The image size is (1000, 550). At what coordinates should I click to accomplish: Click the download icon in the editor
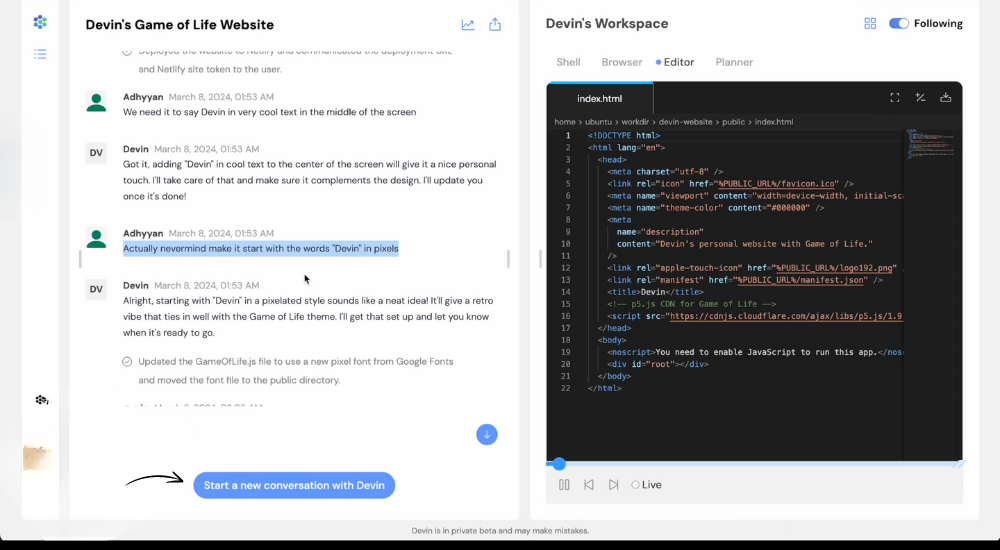click(946, 98)
